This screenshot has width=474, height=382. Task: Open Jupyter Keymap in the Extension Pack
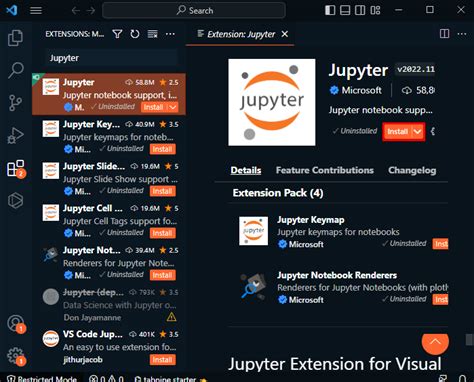tap(311, 220)
